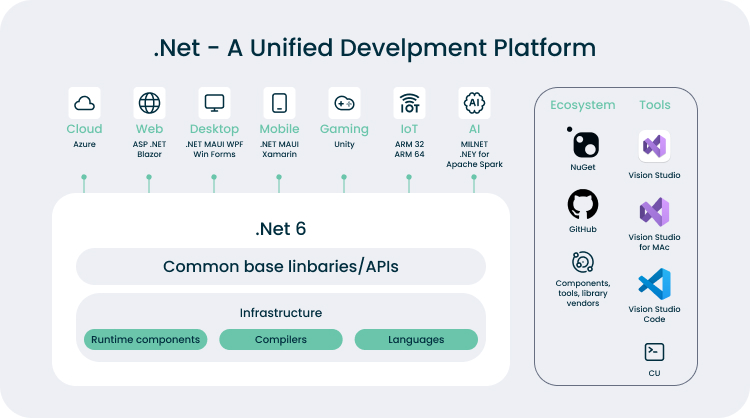Viewport: 750px width, 418px height.
Task: Click the ASP .NET Blazor text
Action: 149,149
